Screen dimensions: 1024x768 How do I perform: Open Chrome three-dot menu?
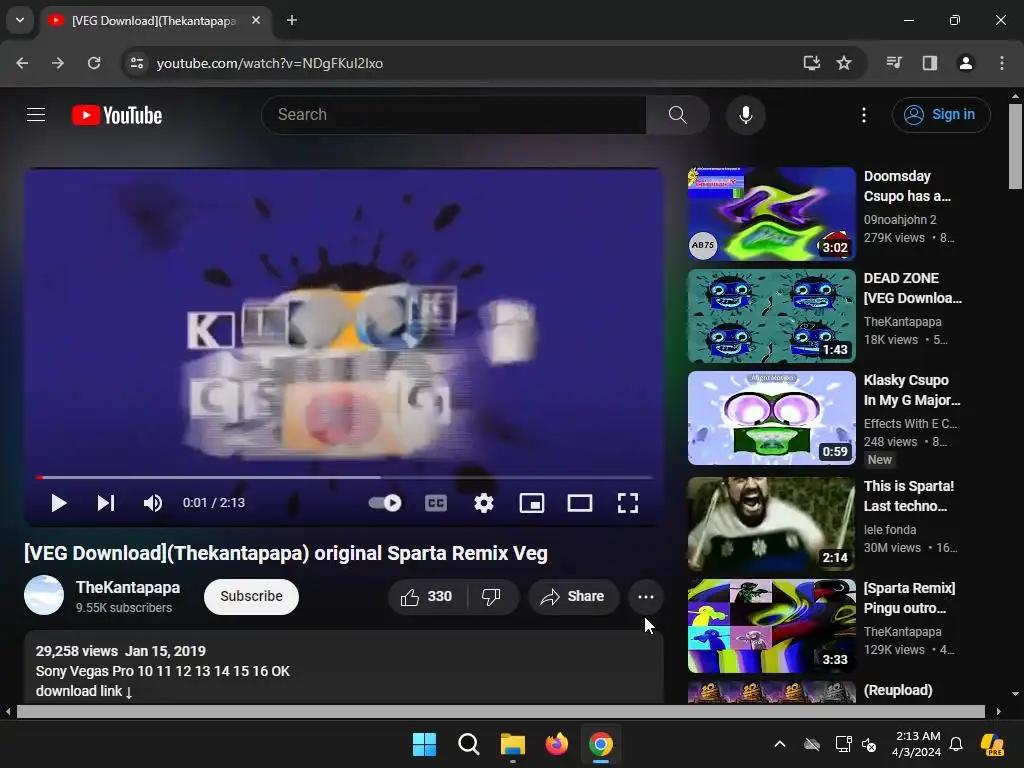[1002, 63]
